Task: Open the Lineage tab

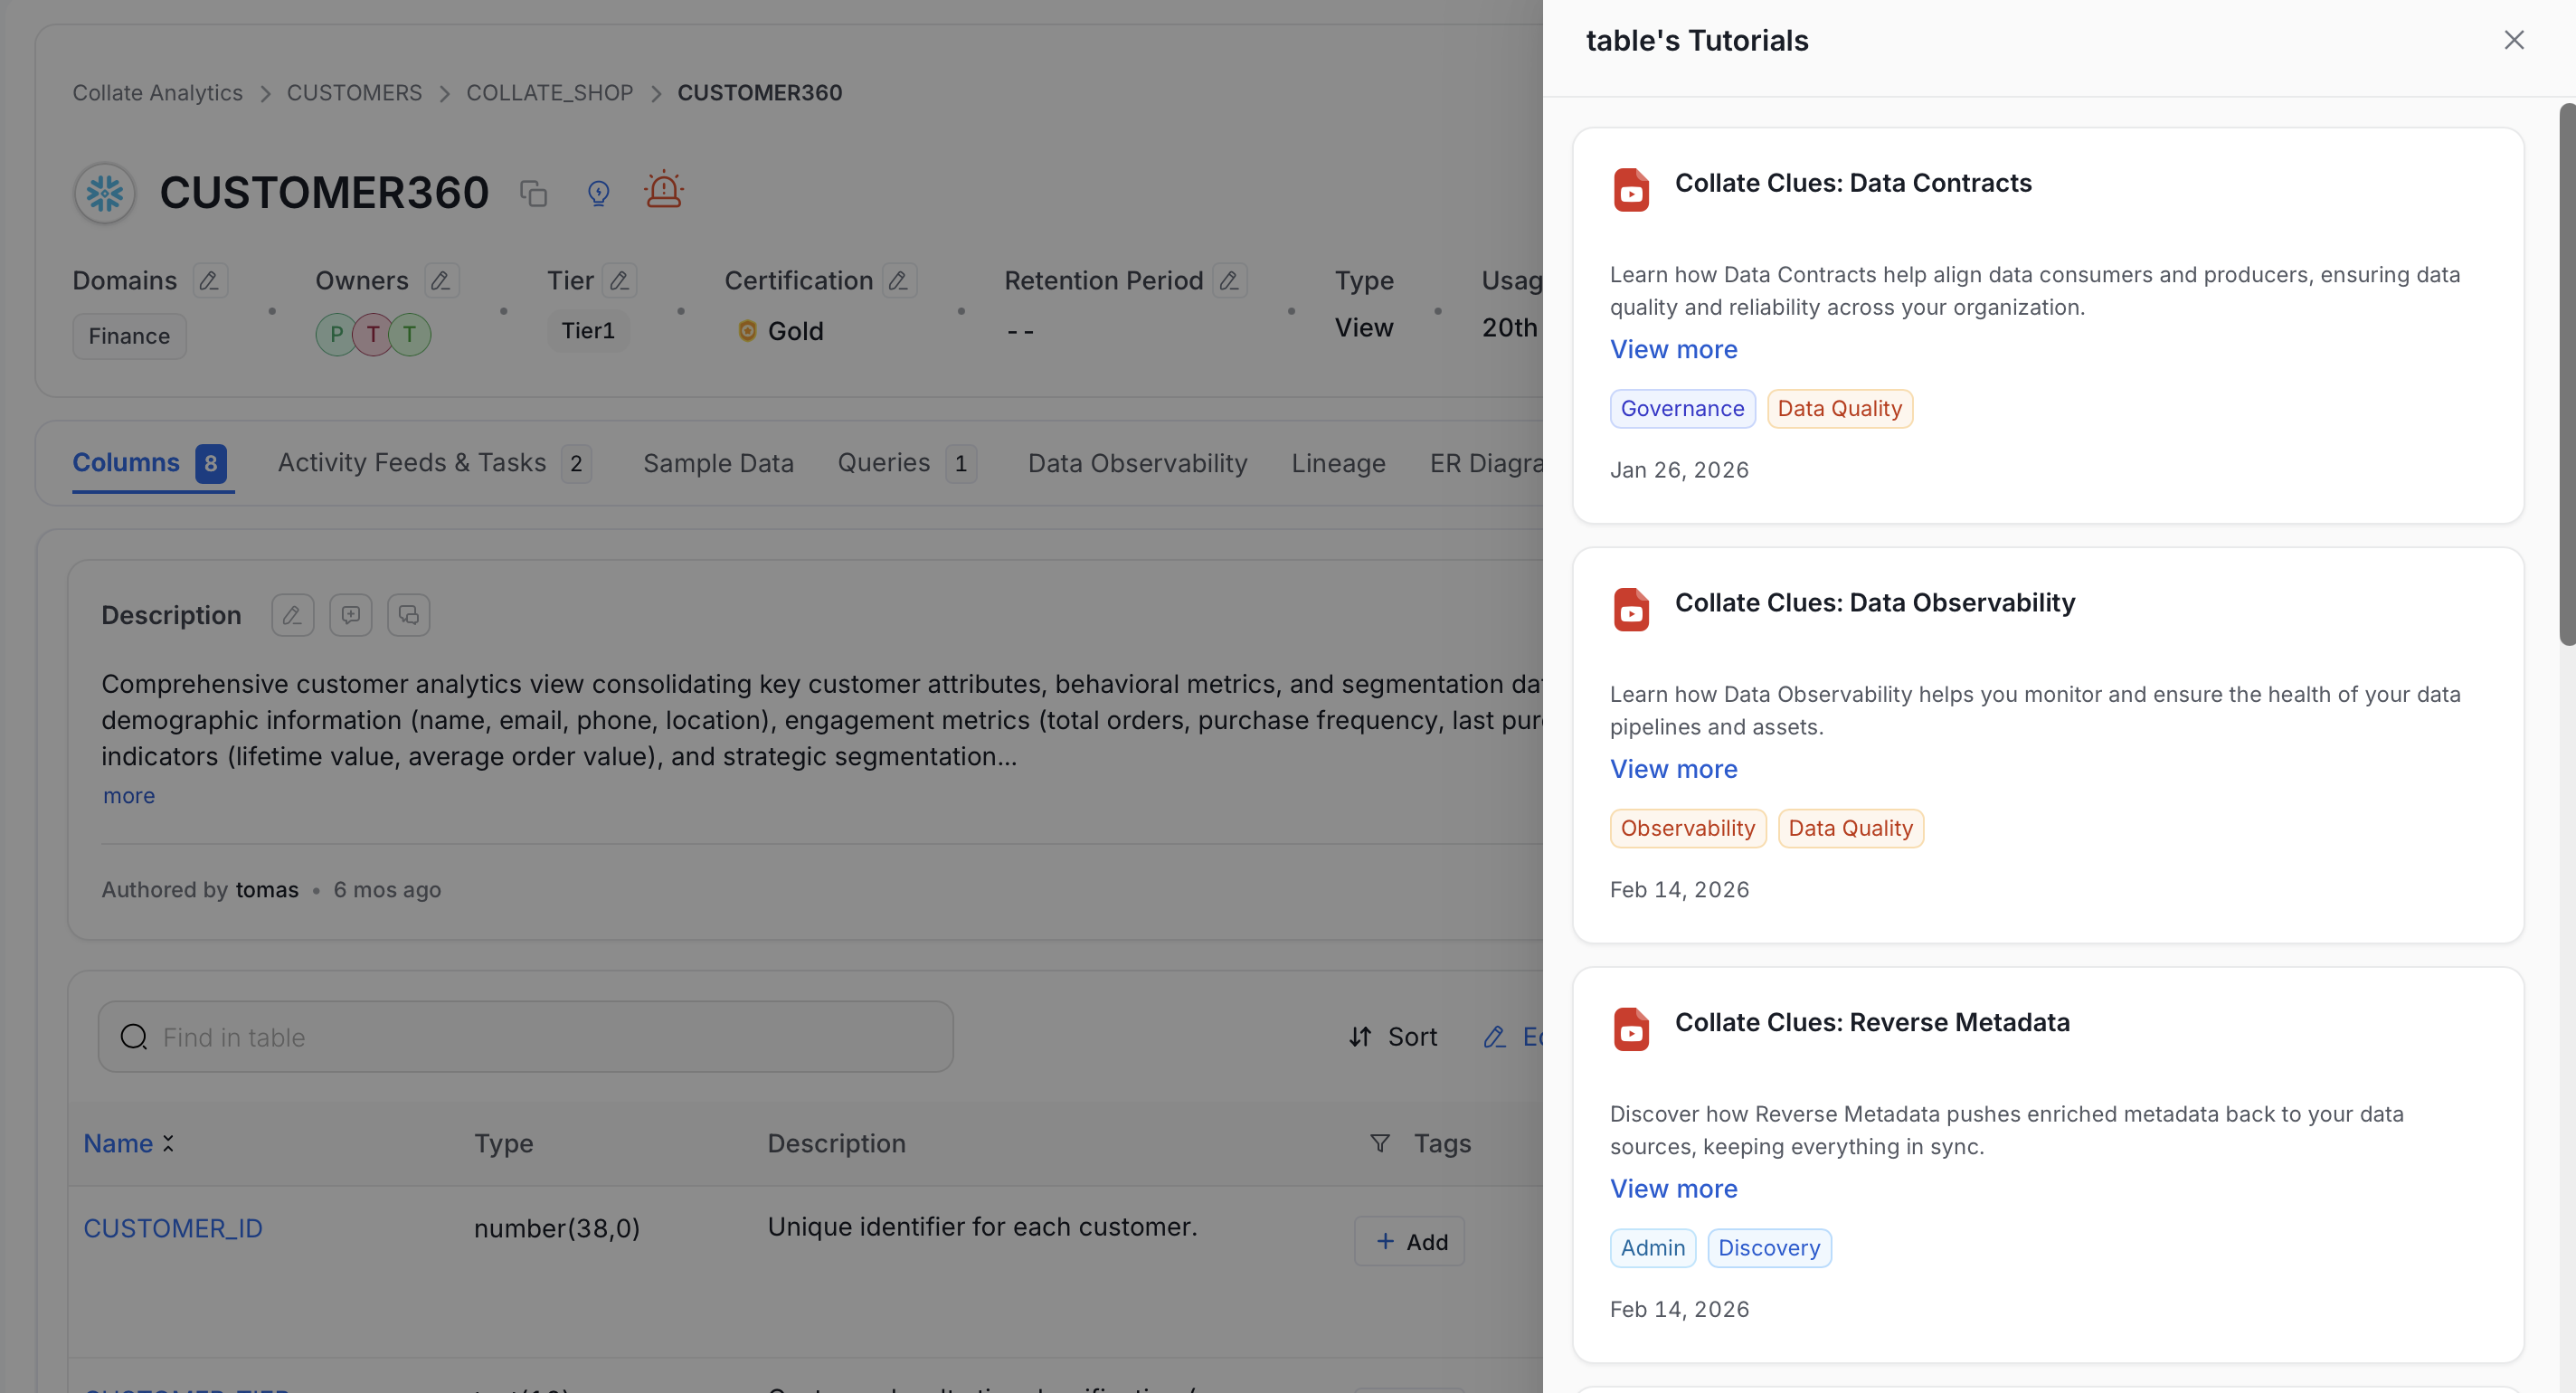Action: coord(1338,463)
